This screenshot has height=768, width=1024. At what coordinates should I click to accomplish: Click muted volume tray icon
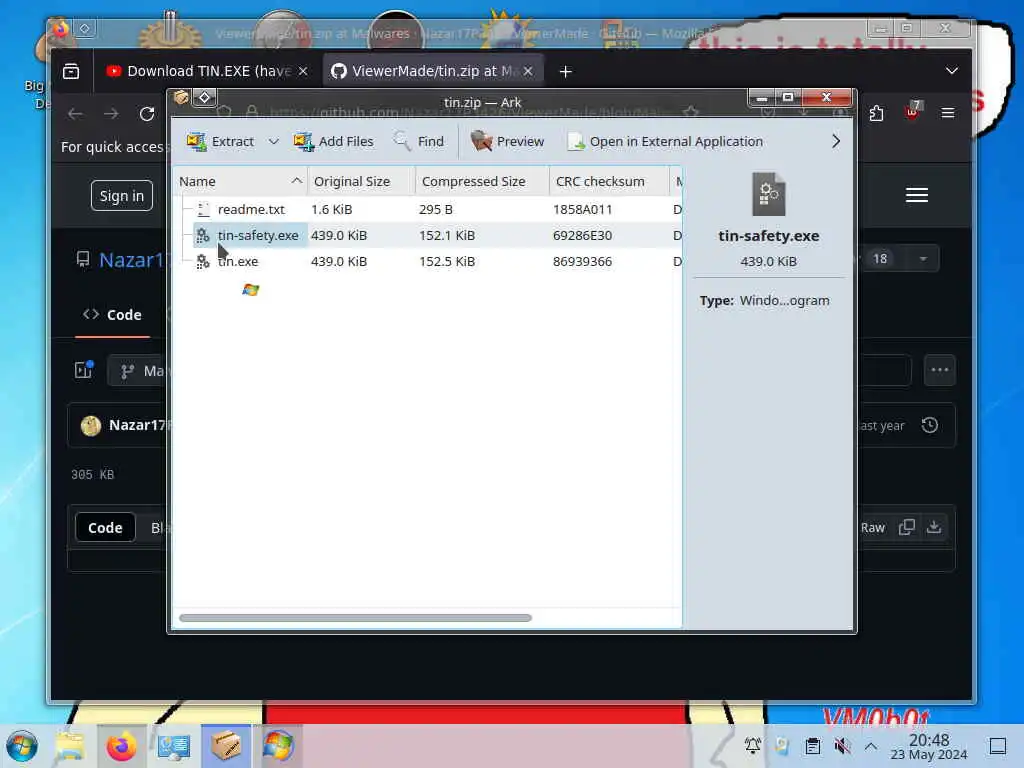pyautogui.click(x=842, y=746)
